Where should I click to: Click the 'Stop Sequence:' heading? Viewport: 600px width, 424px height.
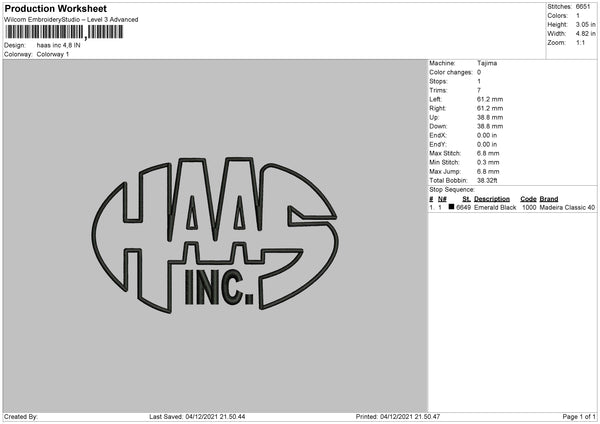(452, 190)
